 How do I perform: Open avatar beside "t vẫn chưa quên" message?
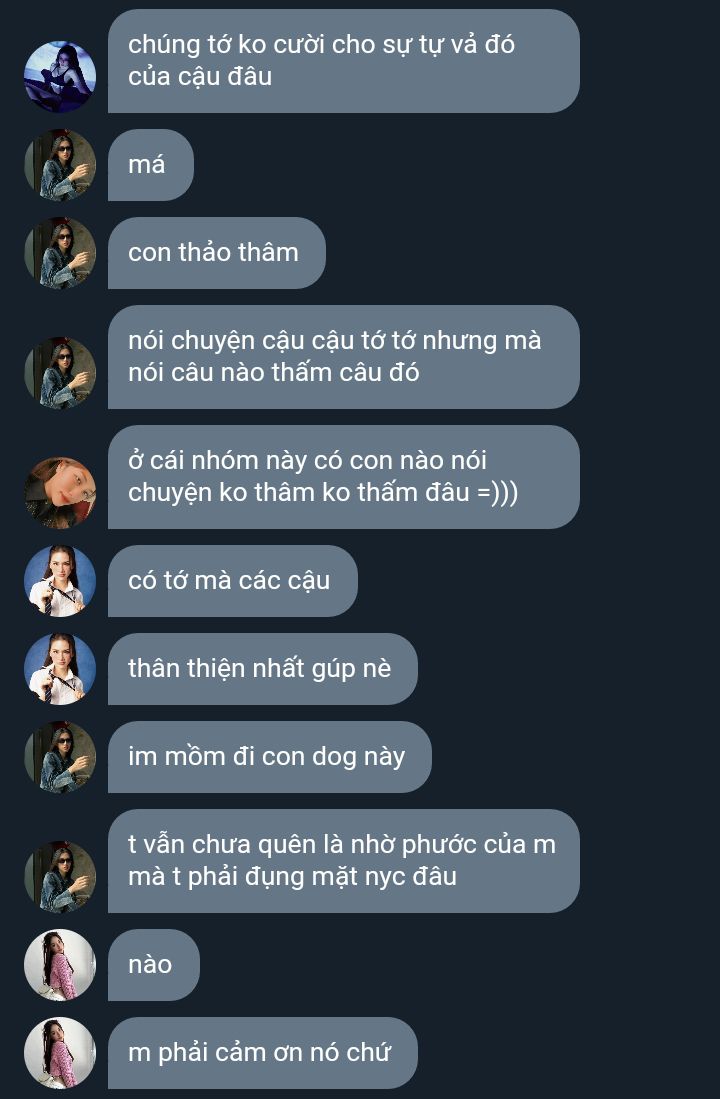click(x=60, y=877)
